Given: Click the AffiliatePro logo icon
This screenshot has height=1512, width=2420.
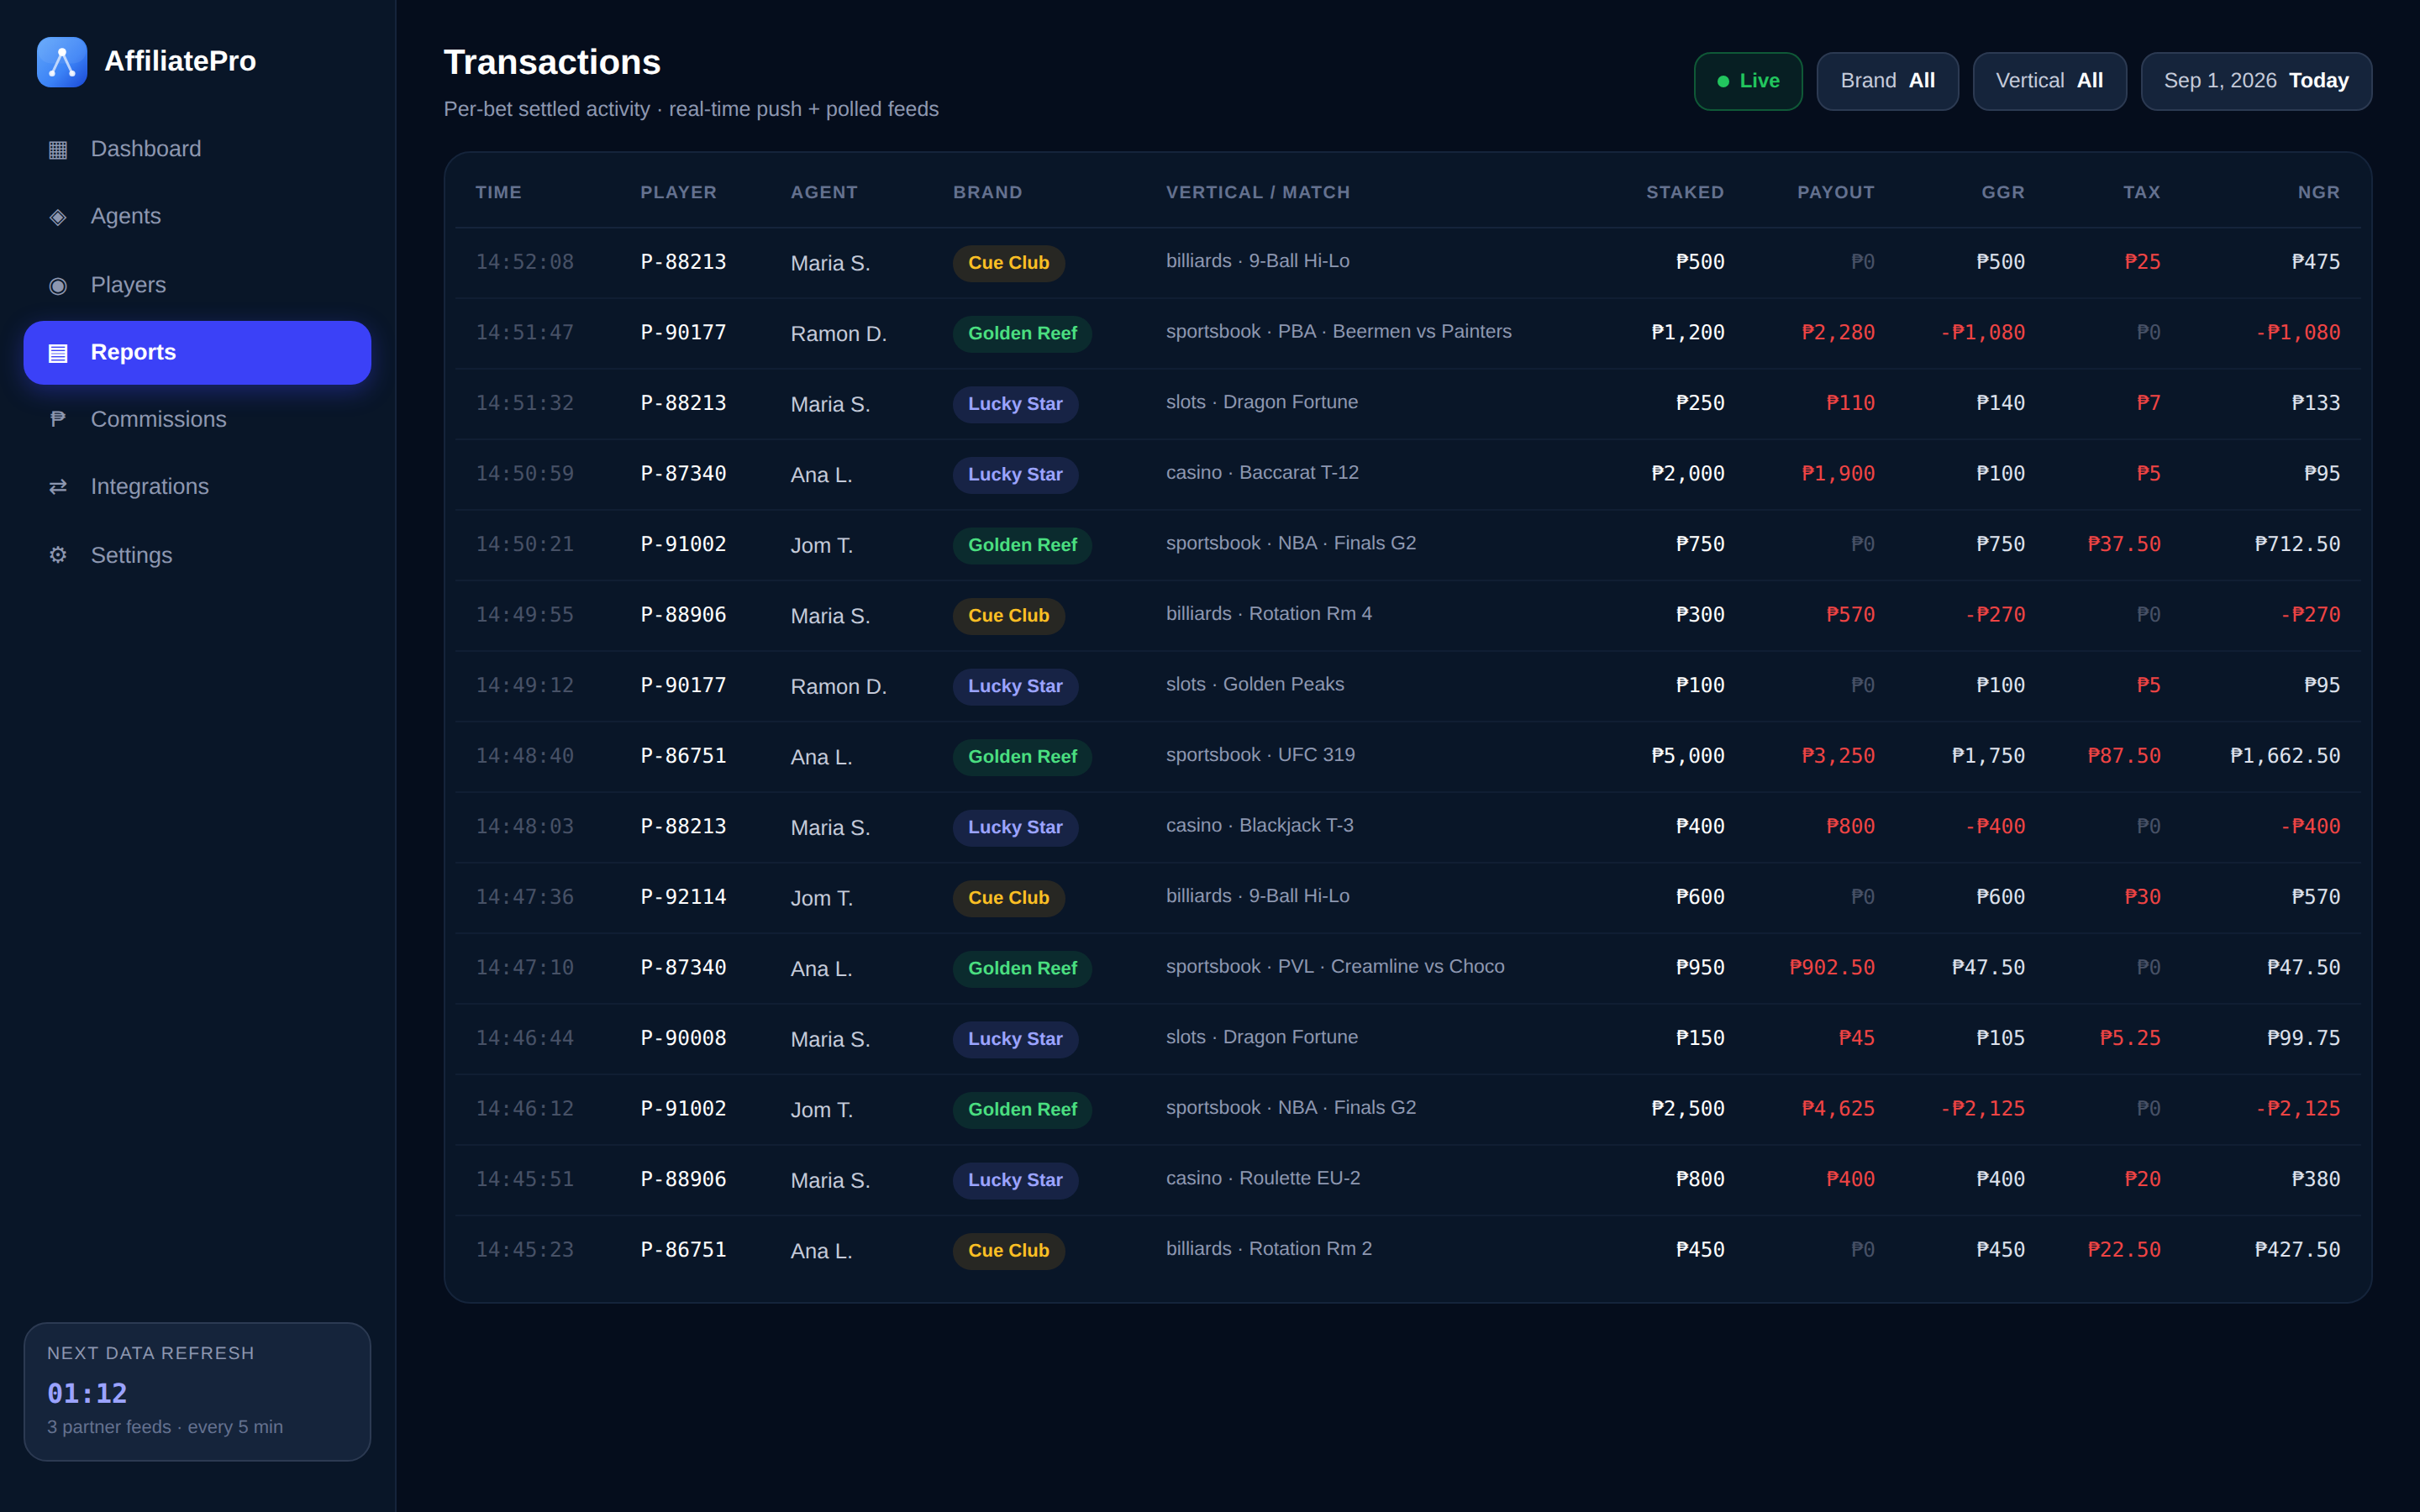Looking at the screenshot, I should click(62, 62).
